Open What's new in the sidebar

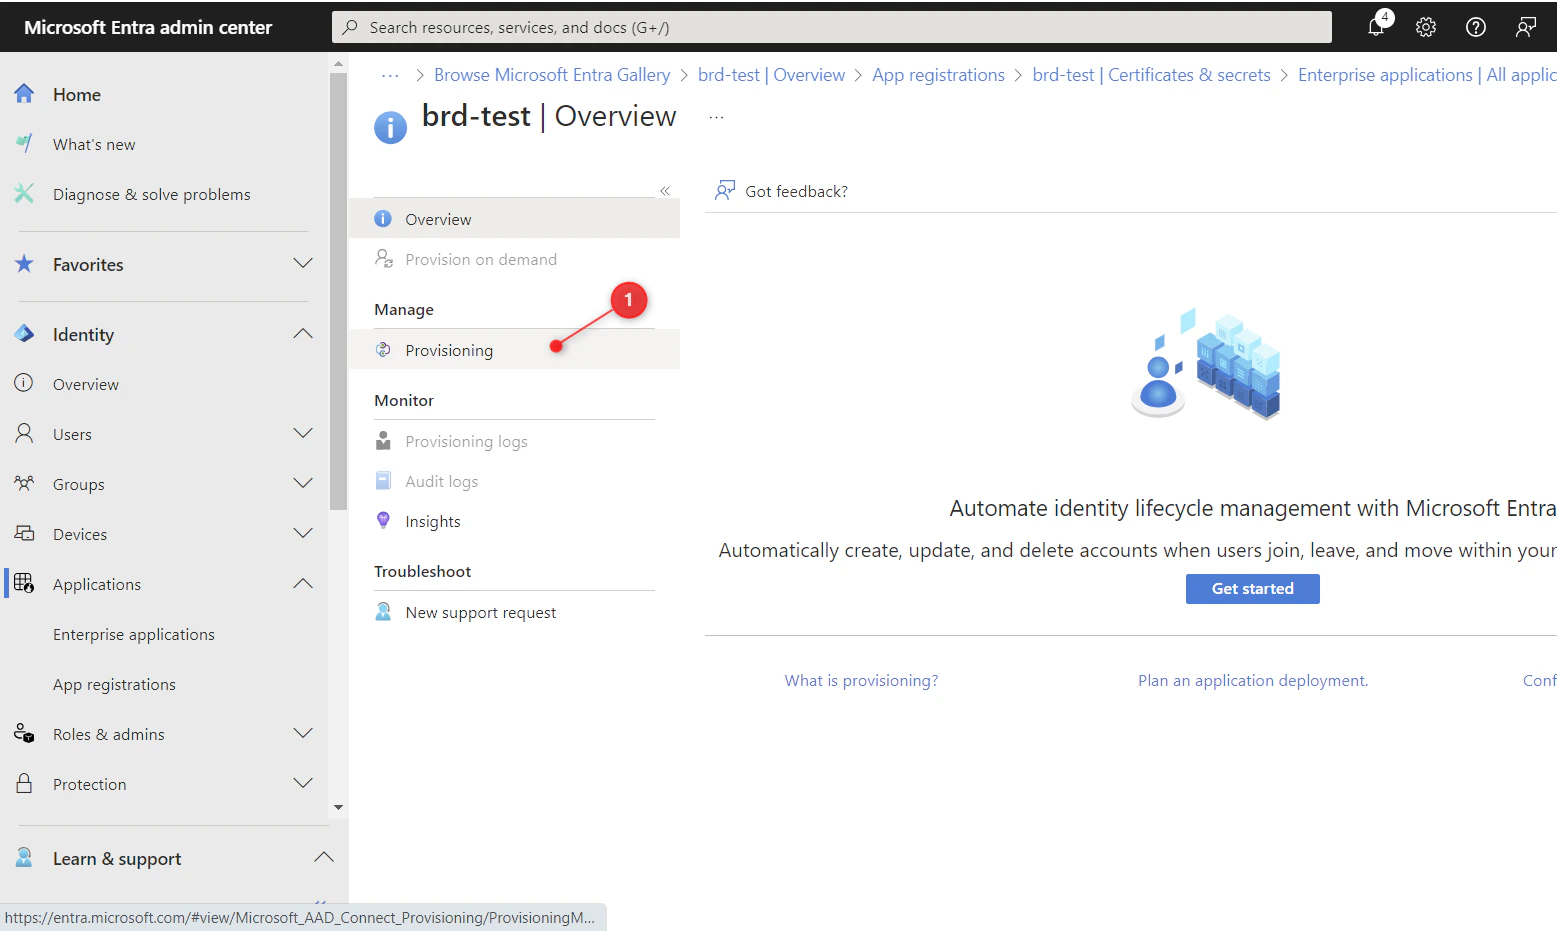point(94,144)
